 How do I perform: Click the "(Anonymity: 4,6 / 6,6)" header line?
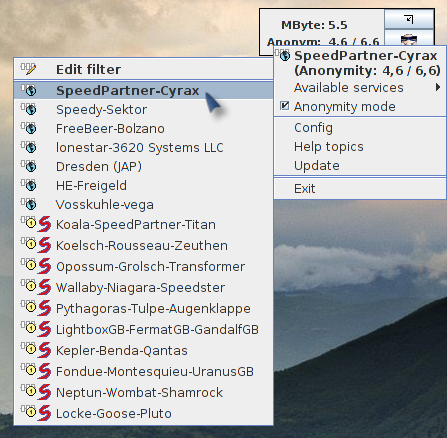pos(367,71)
